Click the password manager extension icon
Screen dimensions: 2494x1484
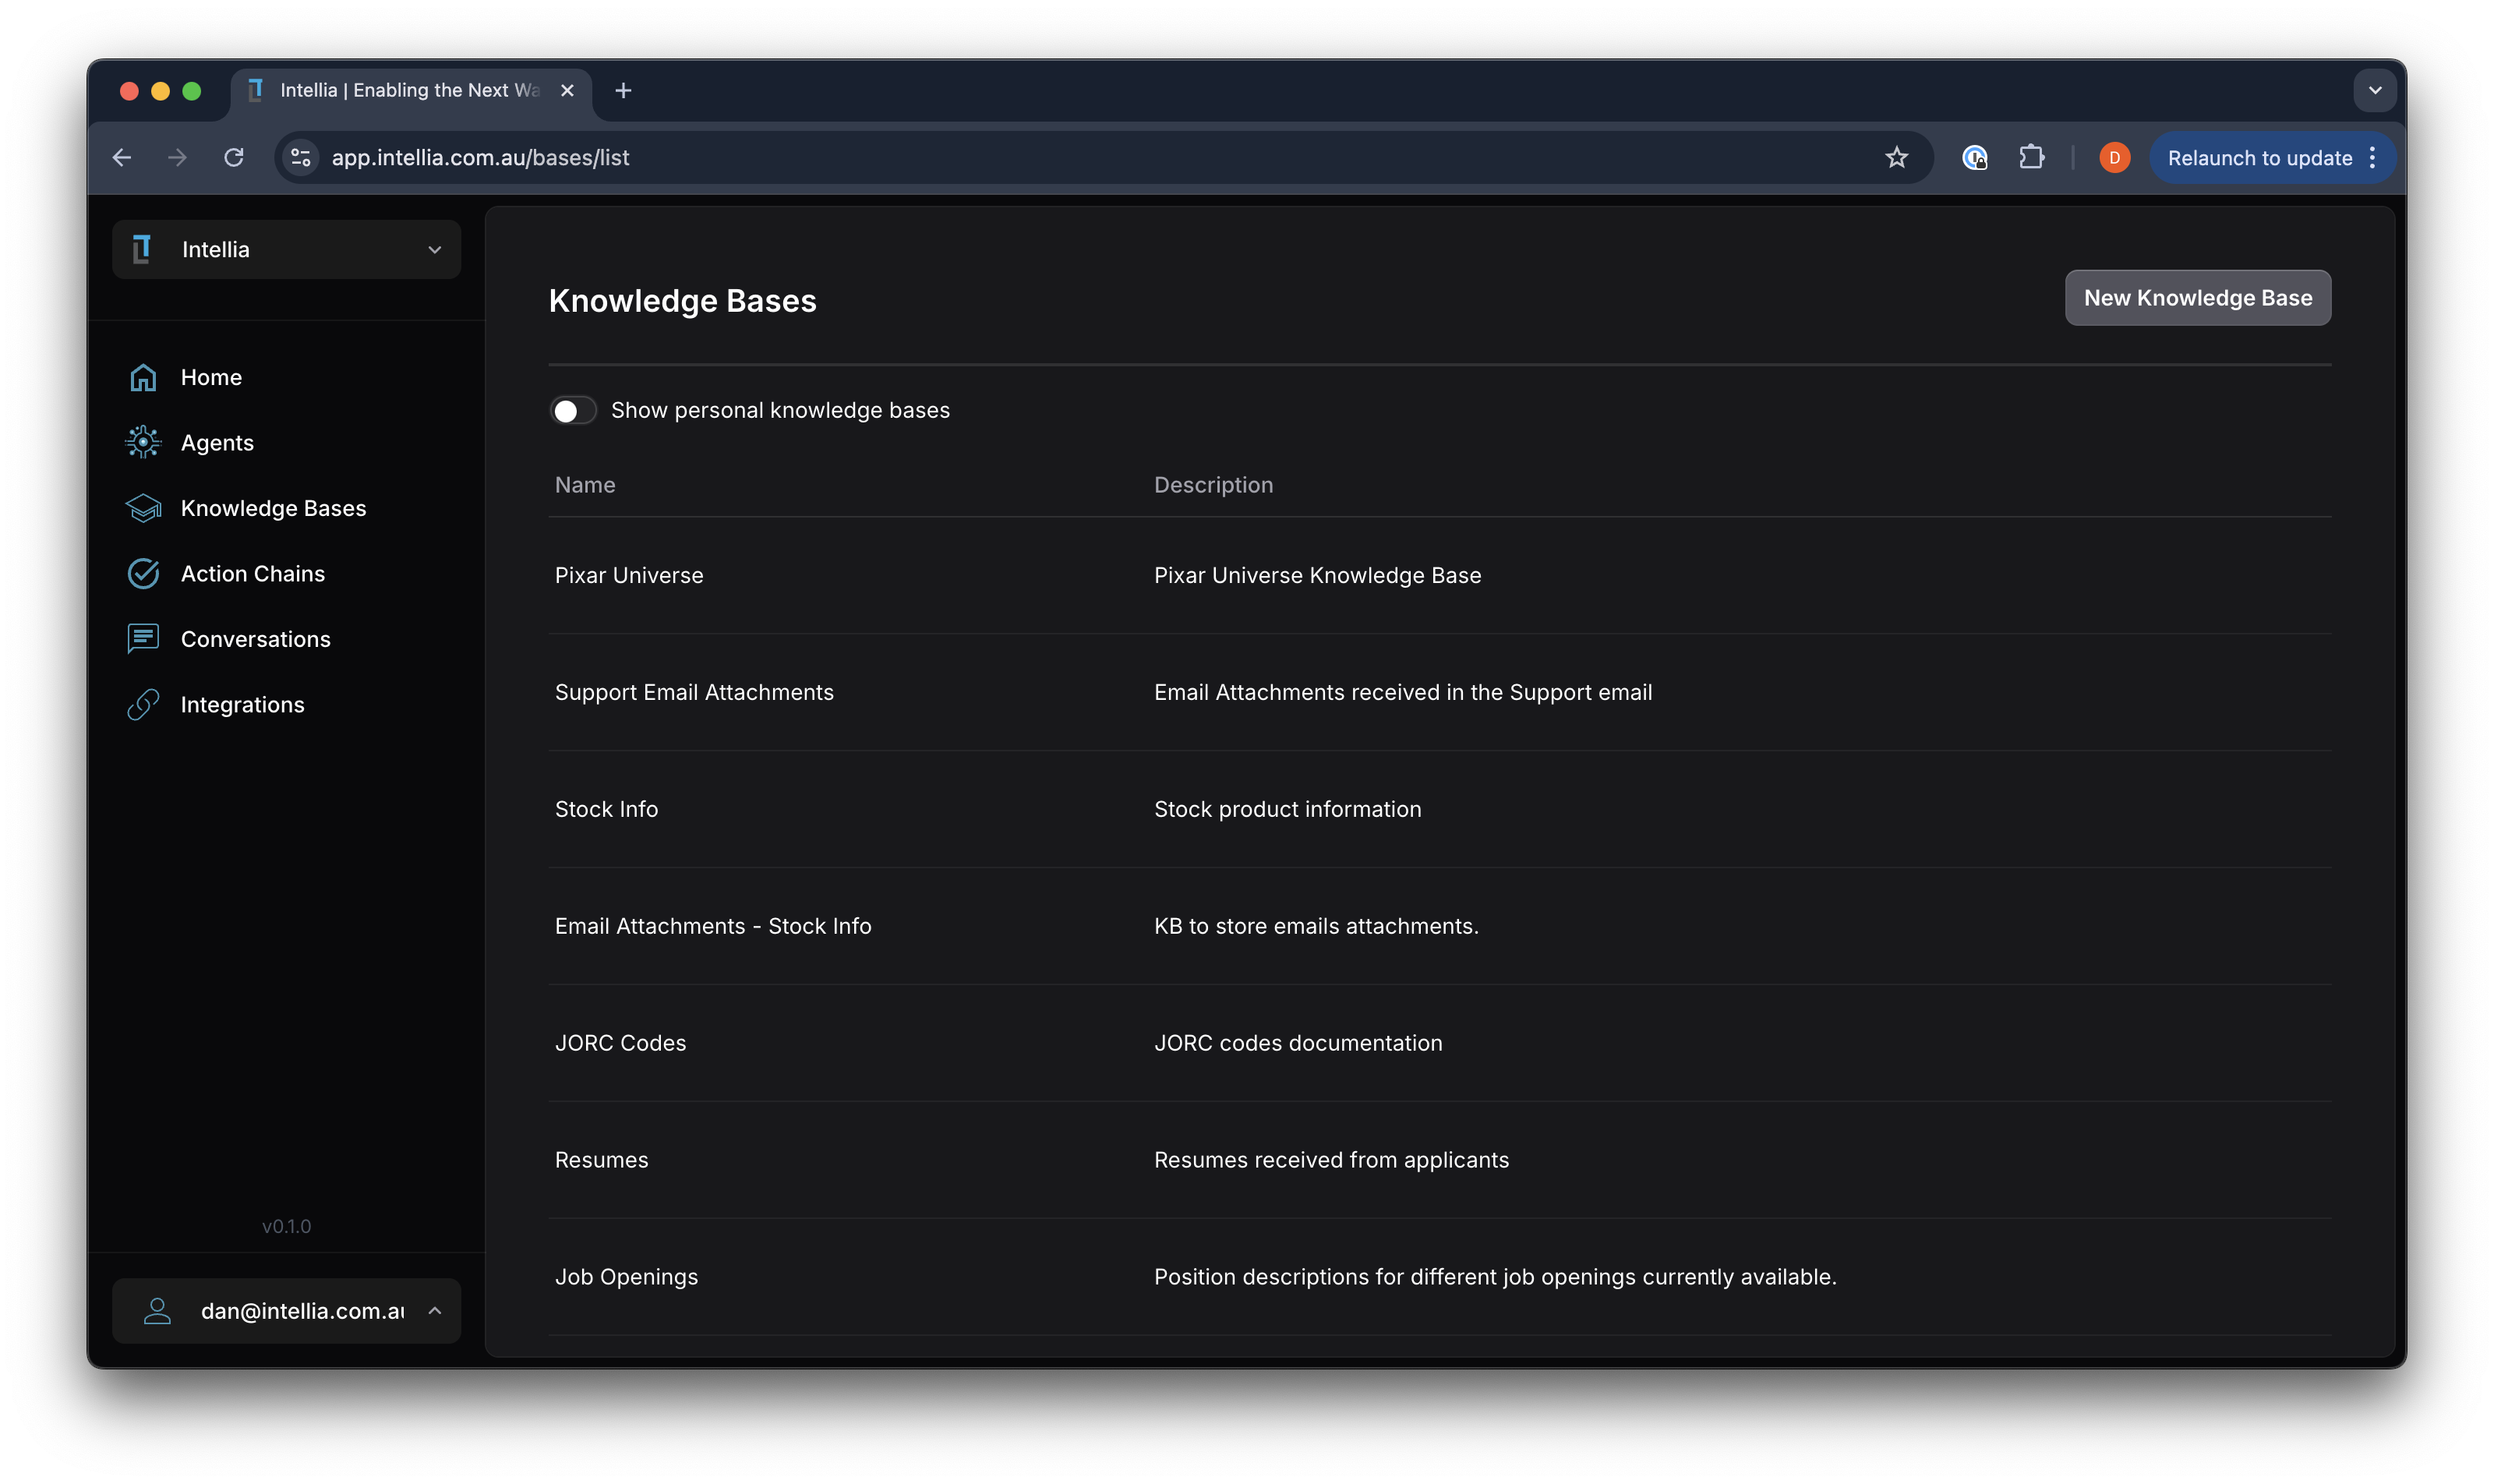[1974, 157]
